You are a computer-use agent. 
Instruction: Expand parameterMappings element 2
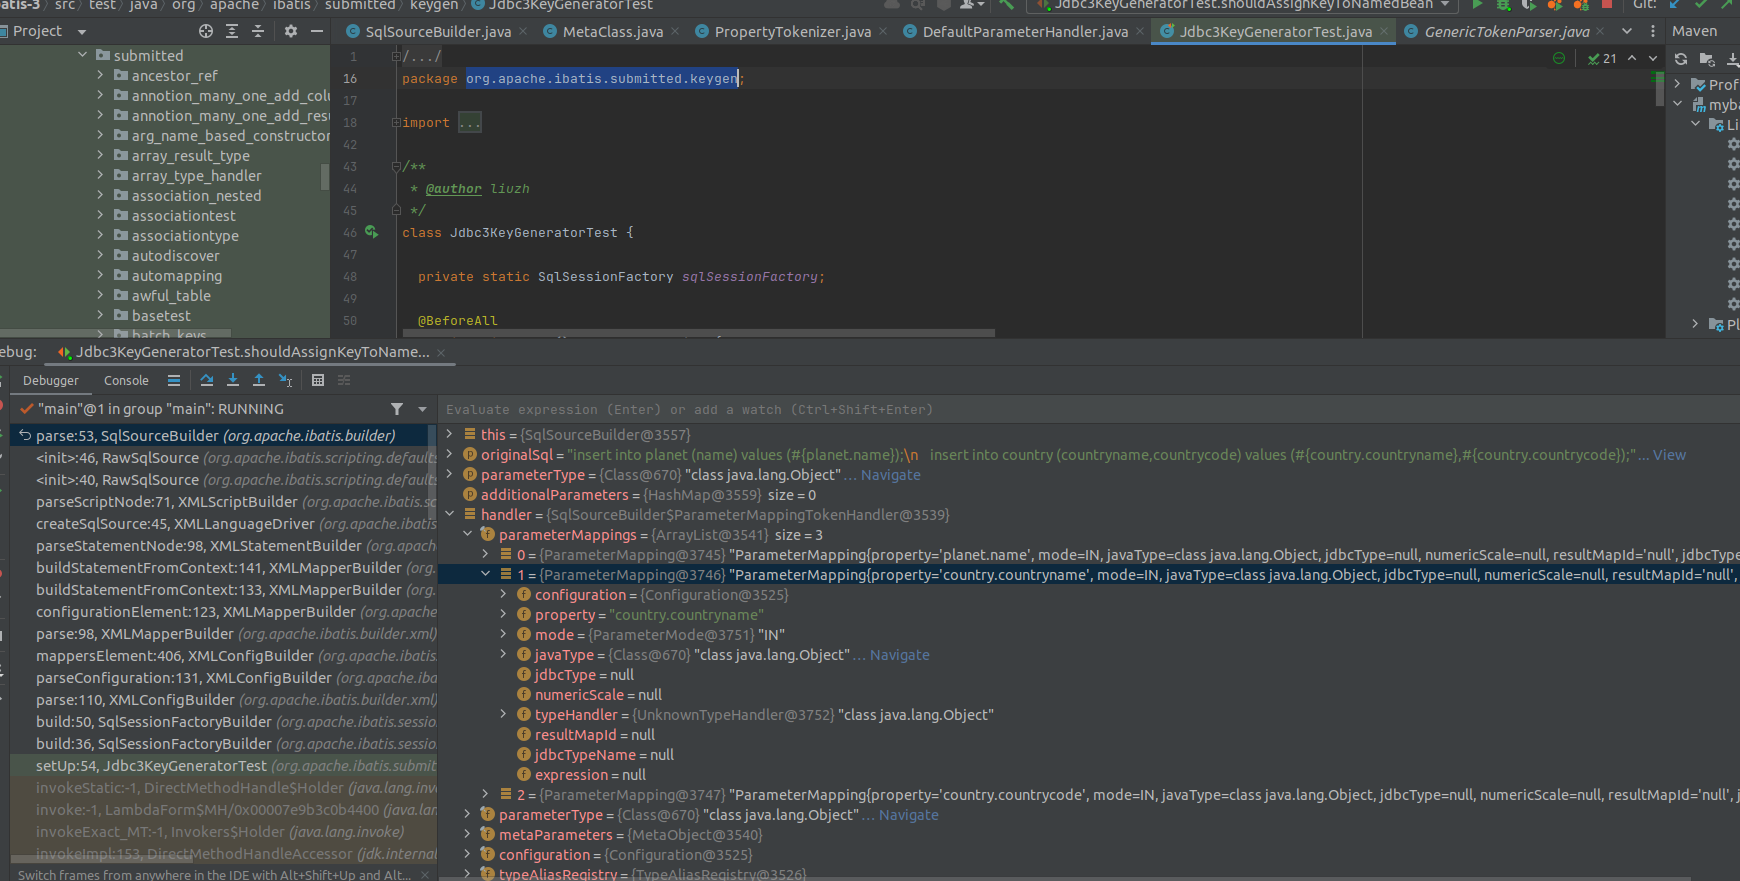pos(485,794)
